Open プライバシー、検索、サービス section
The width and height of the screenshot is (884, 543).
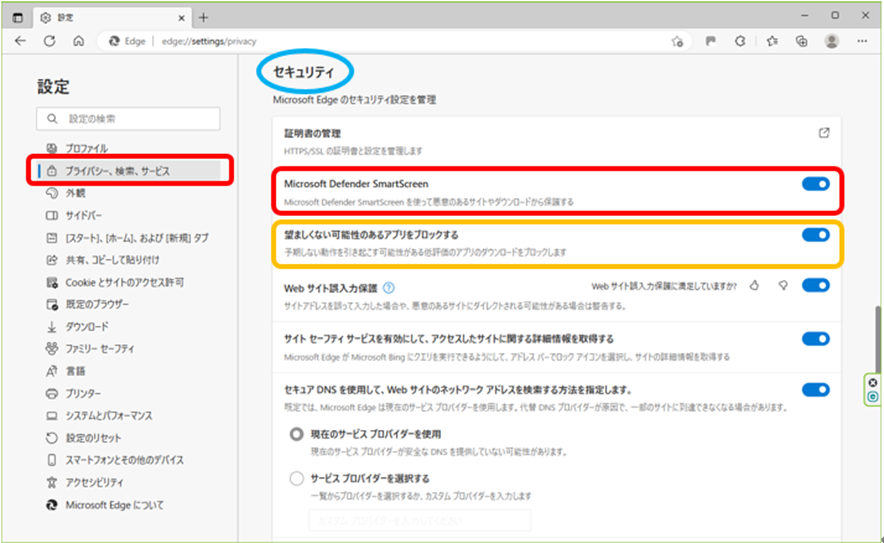click(129, 170)
